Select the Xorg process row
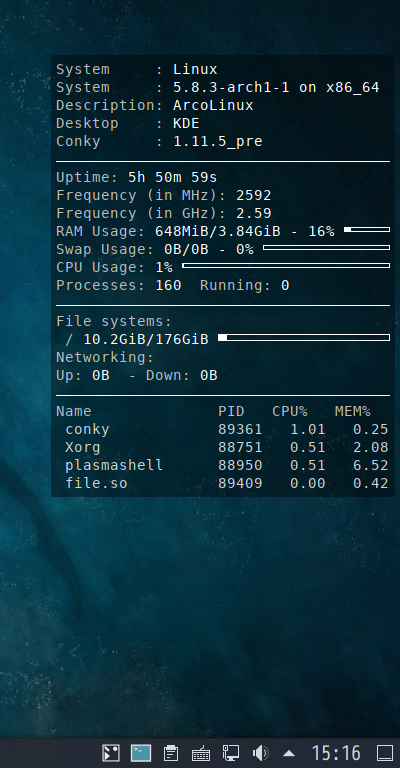400x768 pixels. tap(223, 447)
